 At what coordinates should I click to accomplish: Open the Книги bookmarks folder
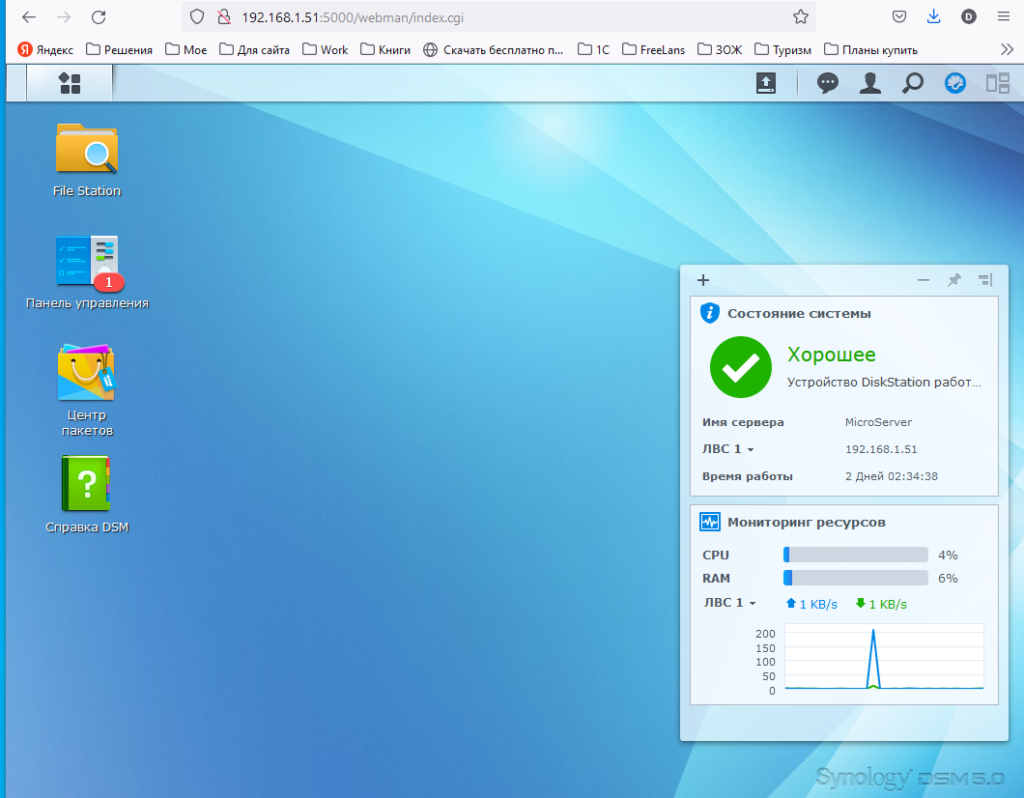tap(385, 50)
